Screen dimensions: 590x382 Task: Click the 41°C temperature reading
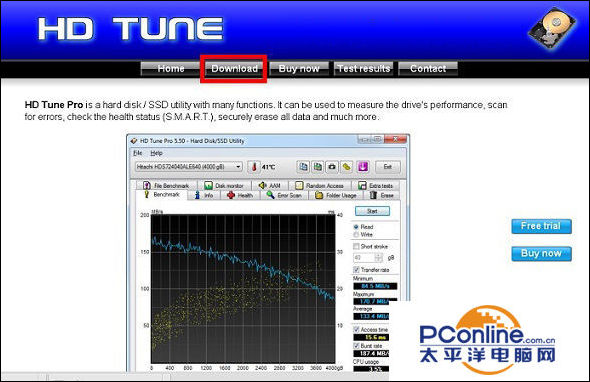[268, 167]
